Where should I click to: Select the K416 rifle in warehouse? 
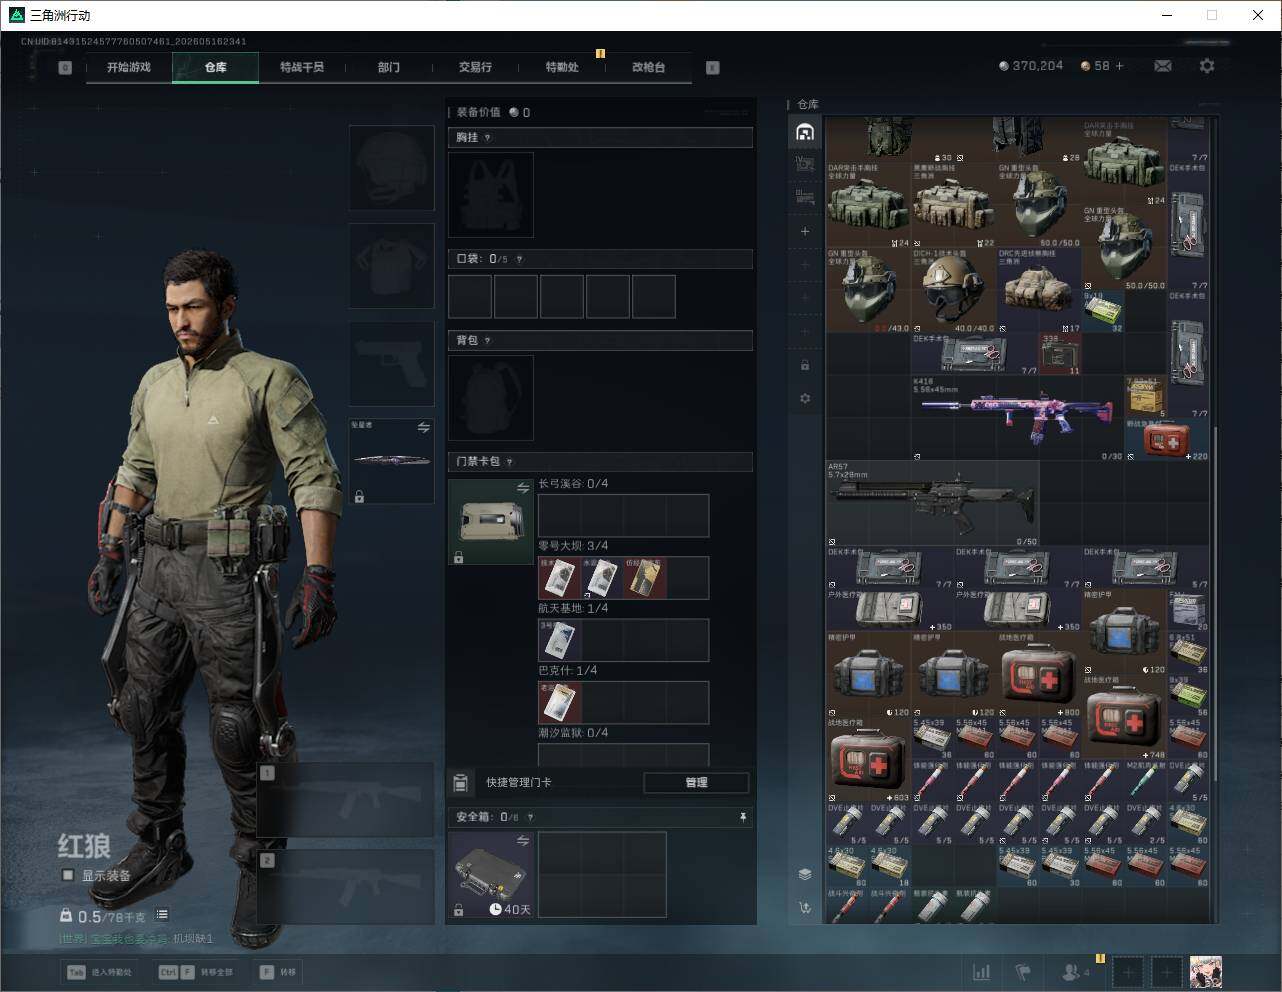coord(1018,417)
